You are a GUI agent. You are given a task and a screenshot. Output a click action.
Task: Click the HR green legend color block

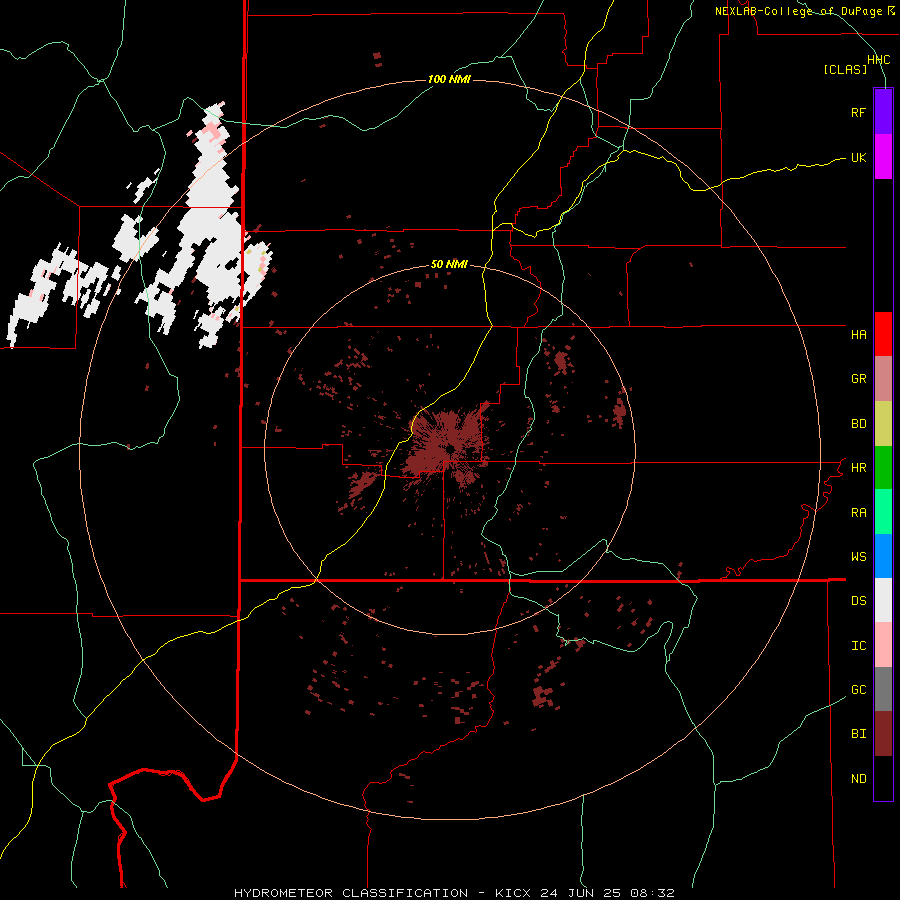pos(883,468)
